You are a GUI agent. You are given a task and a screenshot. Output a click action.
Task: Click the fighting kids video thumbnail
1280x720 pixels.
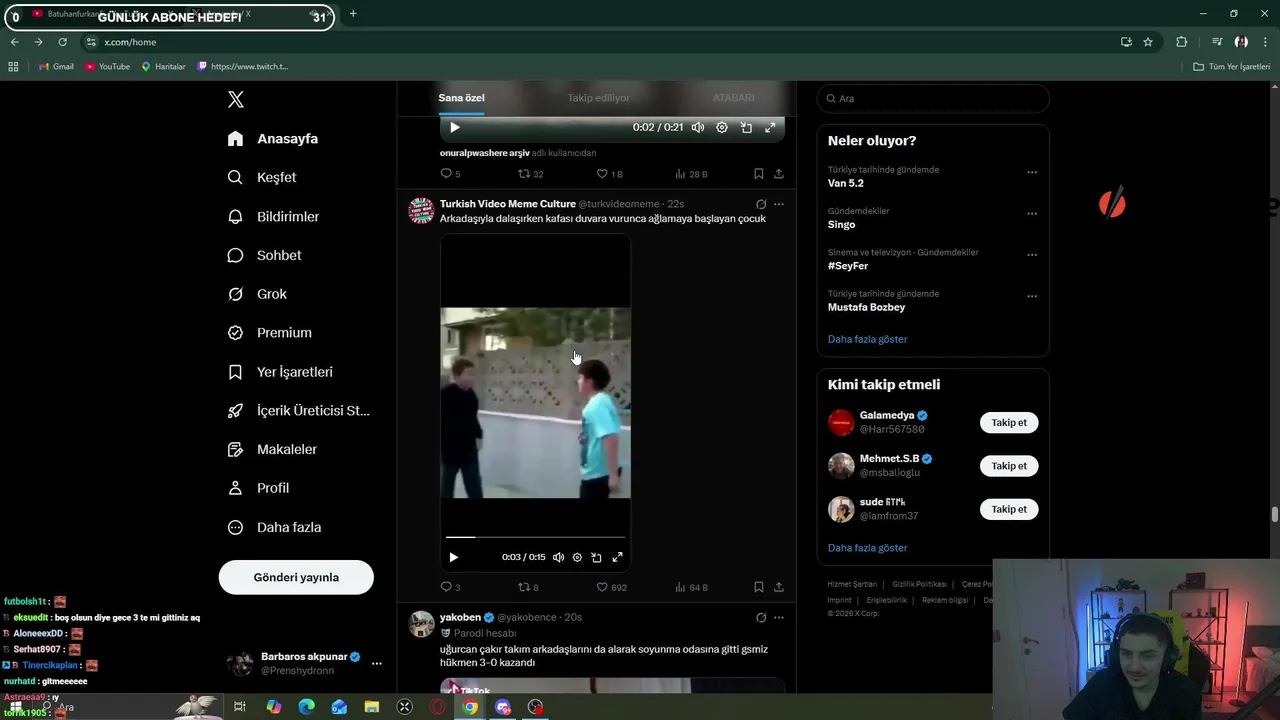[x=535, y=403]
